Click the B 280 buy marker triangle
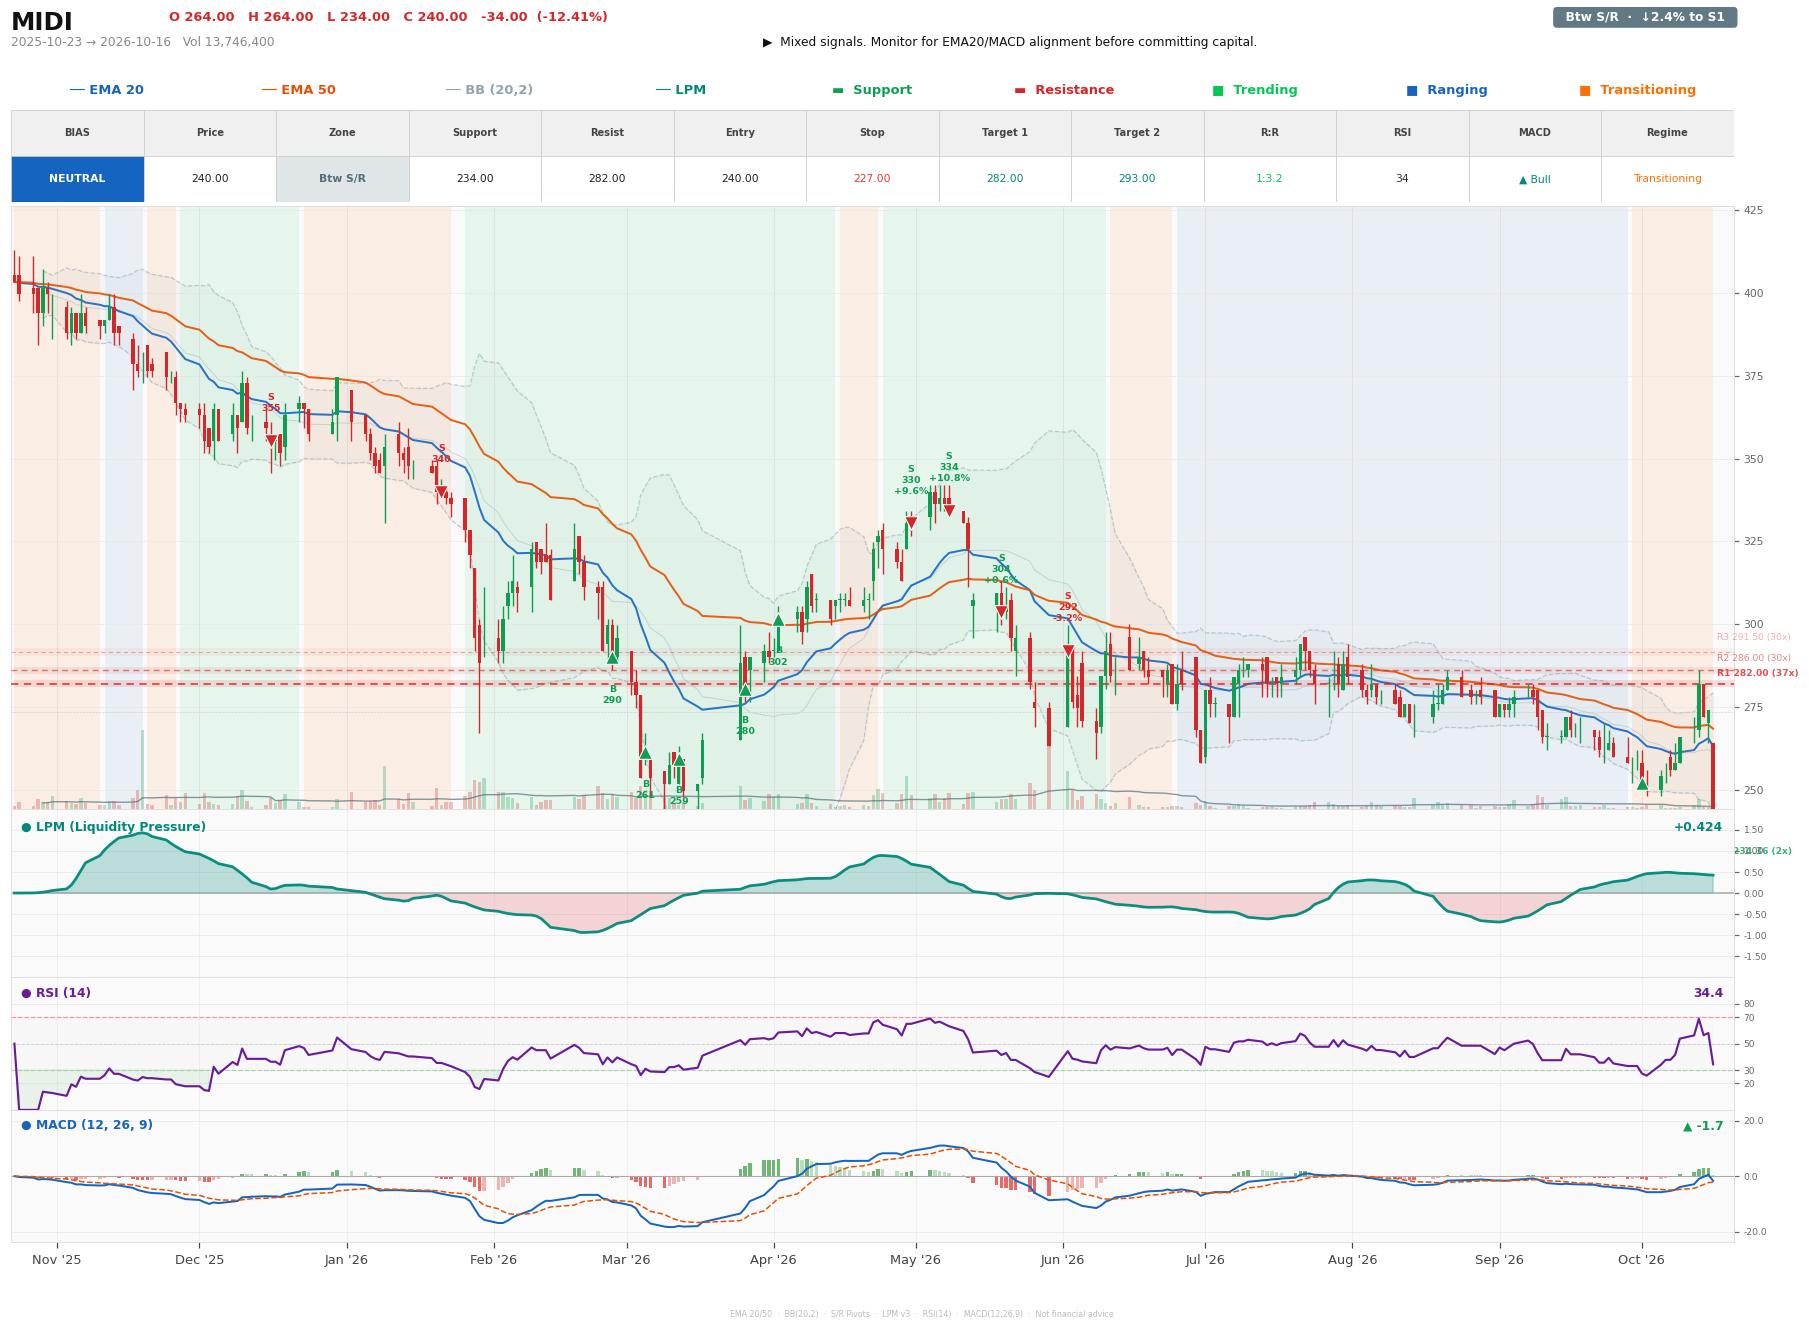 (745, 690)
